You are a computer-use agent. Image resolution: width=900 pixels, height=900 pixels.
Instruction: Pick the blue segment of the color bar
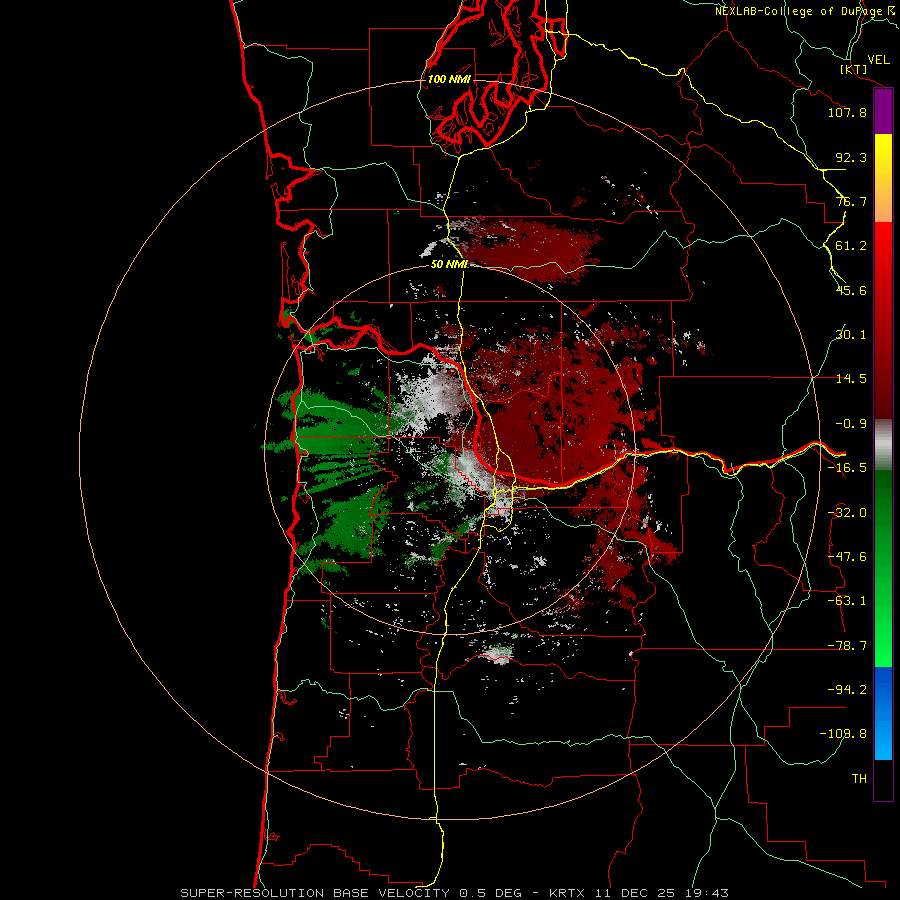[x=883, y=713]
